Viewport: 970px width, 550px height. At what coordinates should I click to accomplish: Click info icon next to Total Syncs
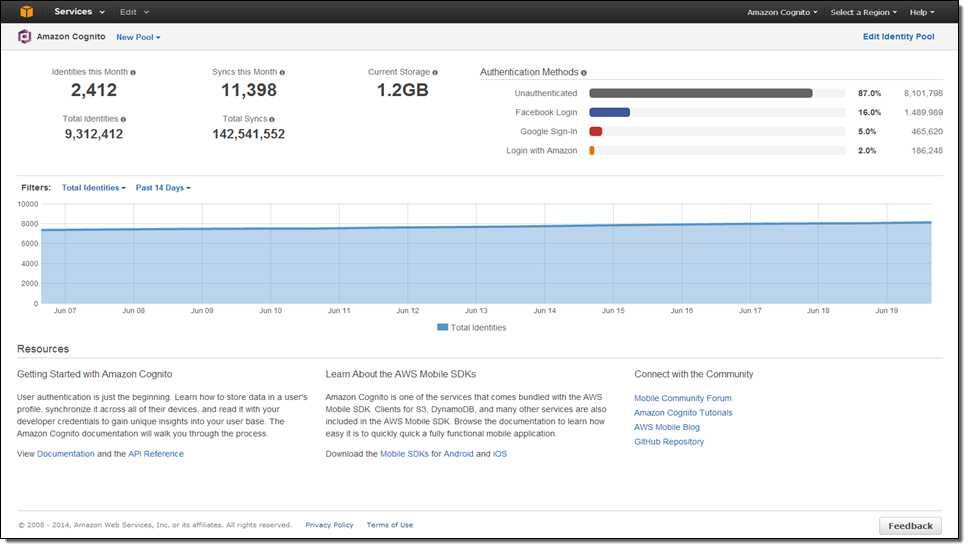coord(272,119)
